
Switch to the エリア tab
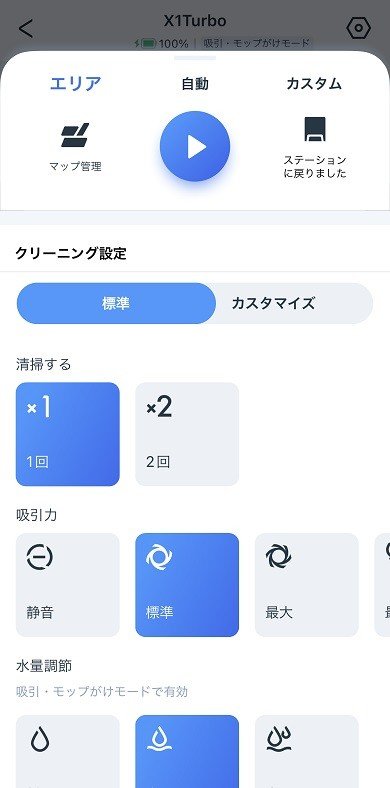[x=75, y=83]
